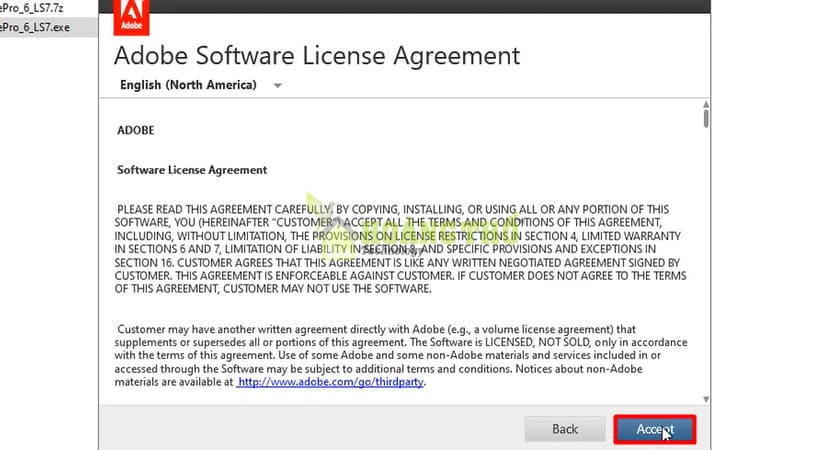Click the Adobe Software License Agreement title
The width and height of the screenshot is (820, 450).
(317, 54)
